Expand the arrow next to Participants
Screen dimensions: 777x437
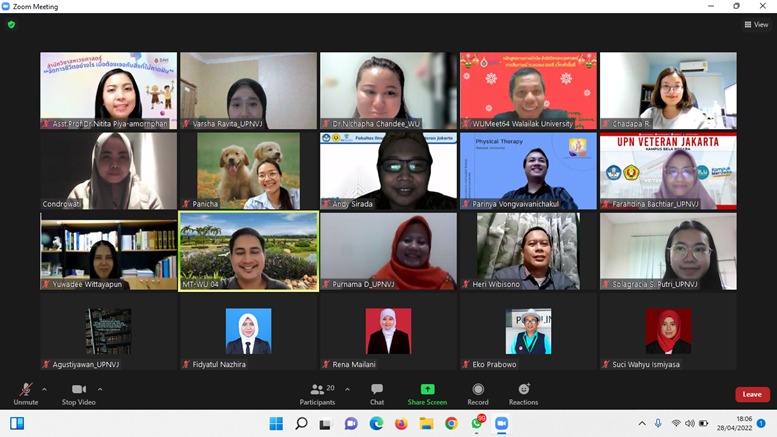tap(347, 389)
